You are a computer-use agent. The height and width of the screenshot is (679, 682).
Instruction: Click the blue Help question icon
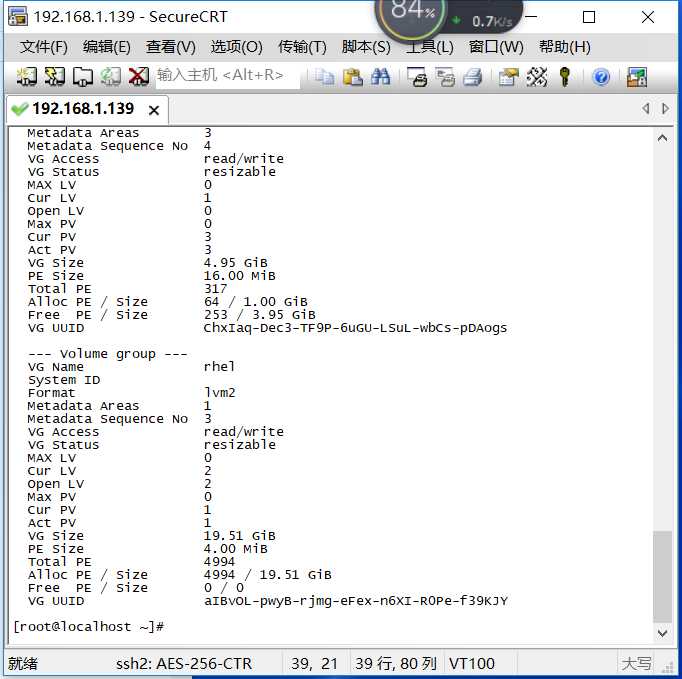pos(601,77)
